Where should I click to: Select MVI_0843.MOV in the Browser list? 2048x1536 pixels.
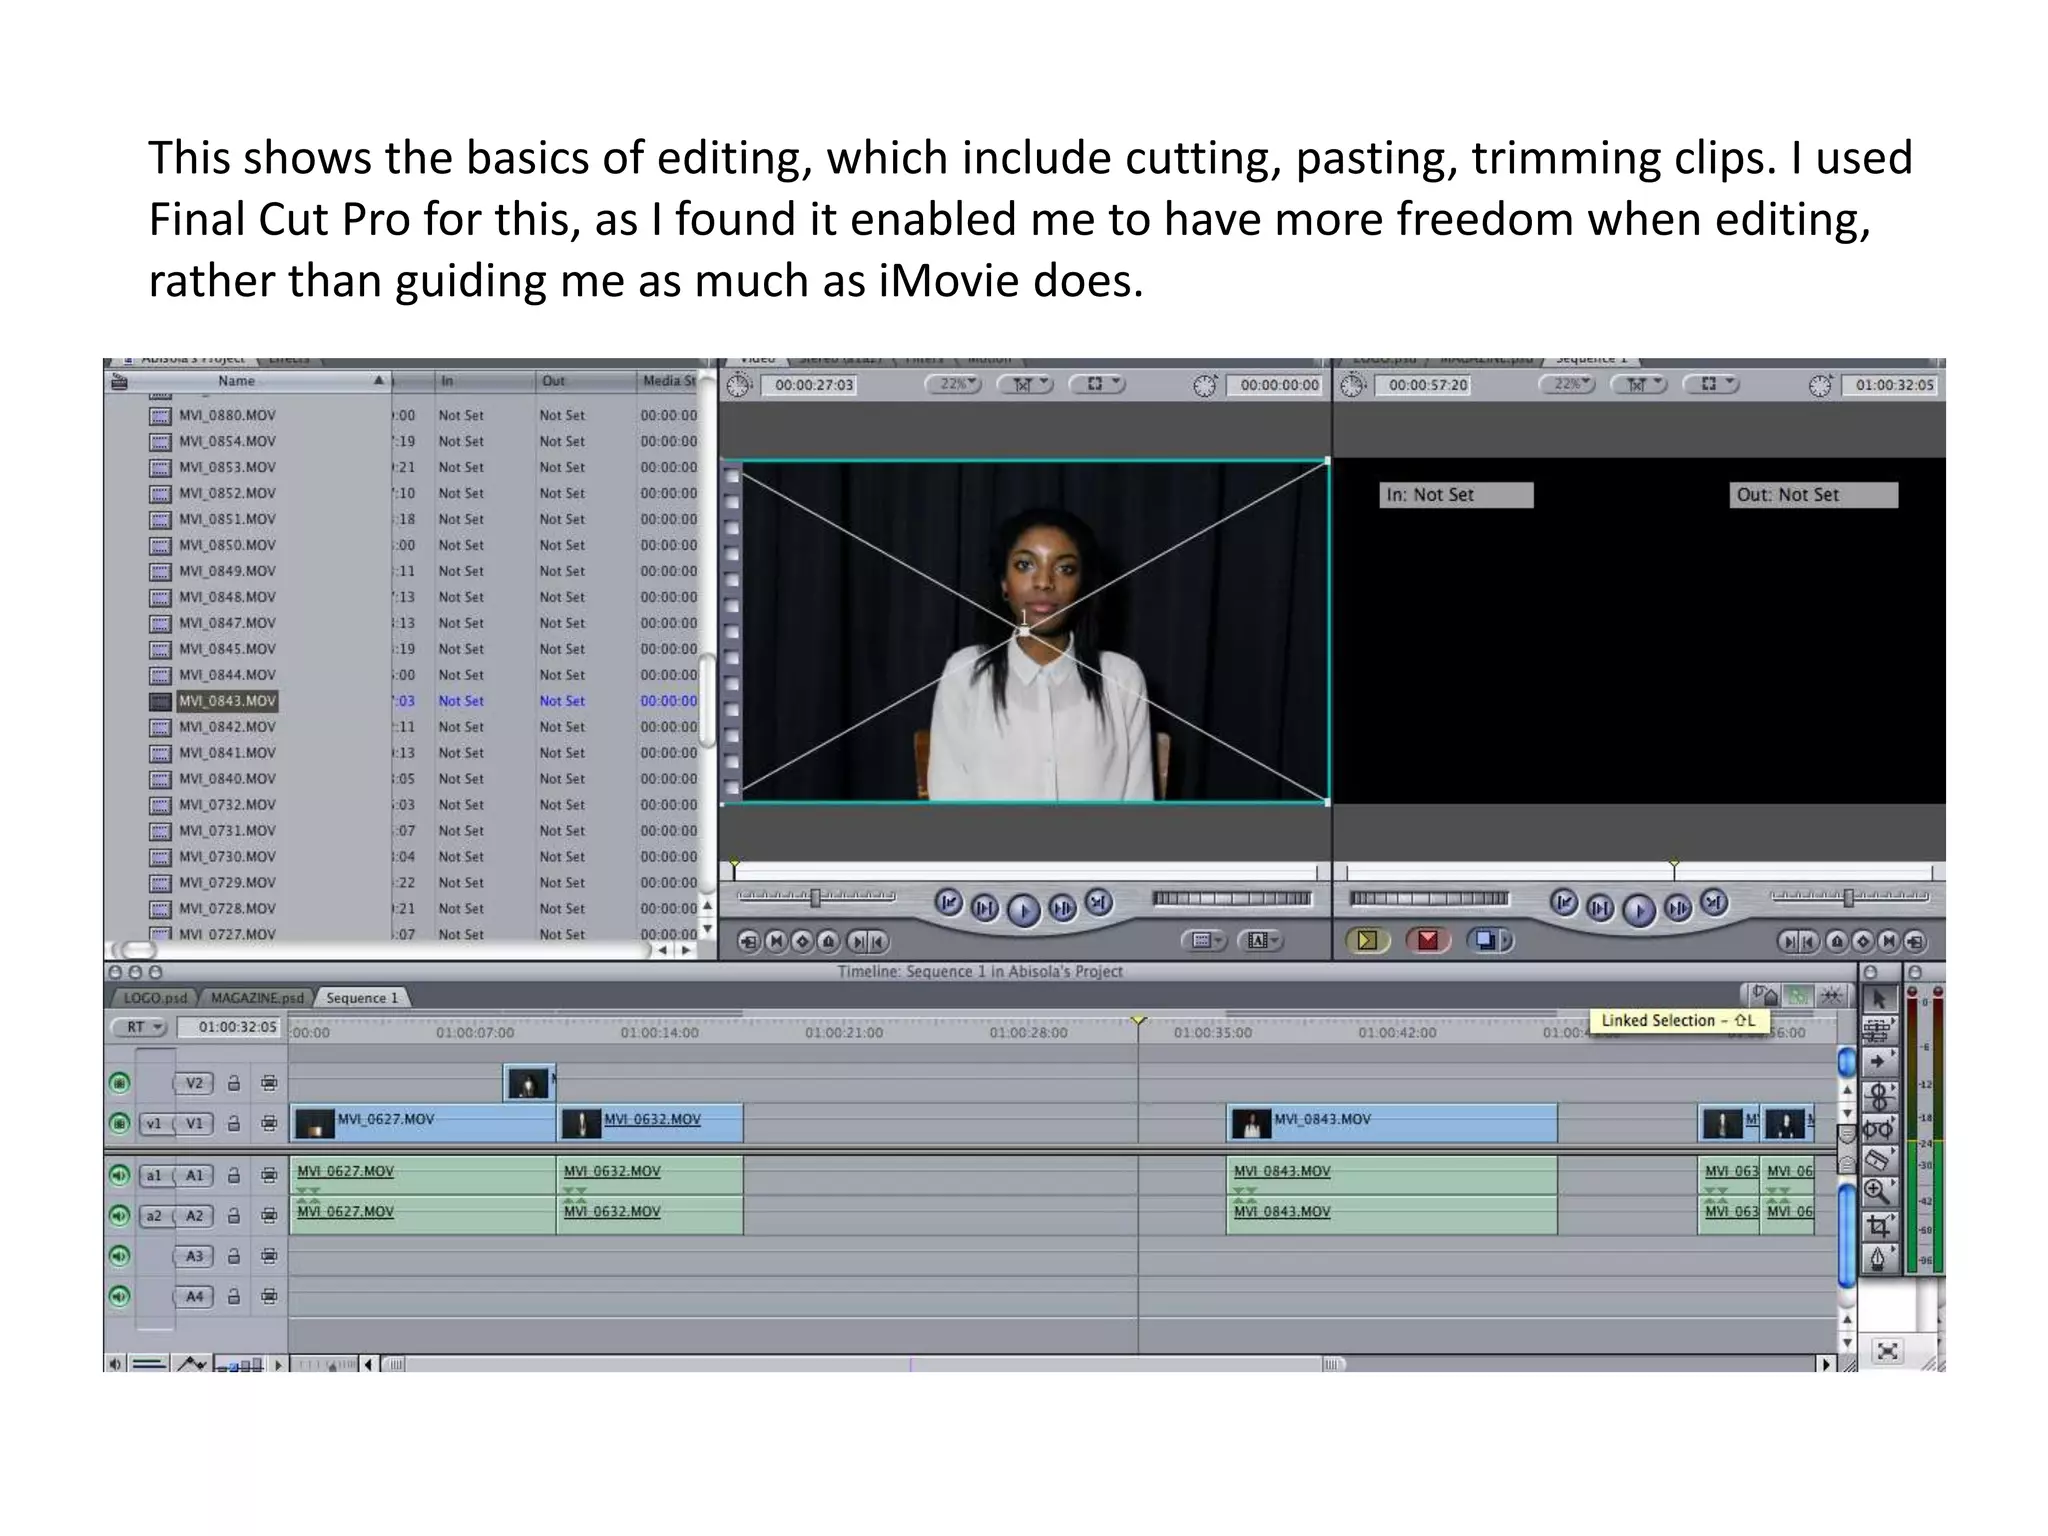tap(227, 701)
